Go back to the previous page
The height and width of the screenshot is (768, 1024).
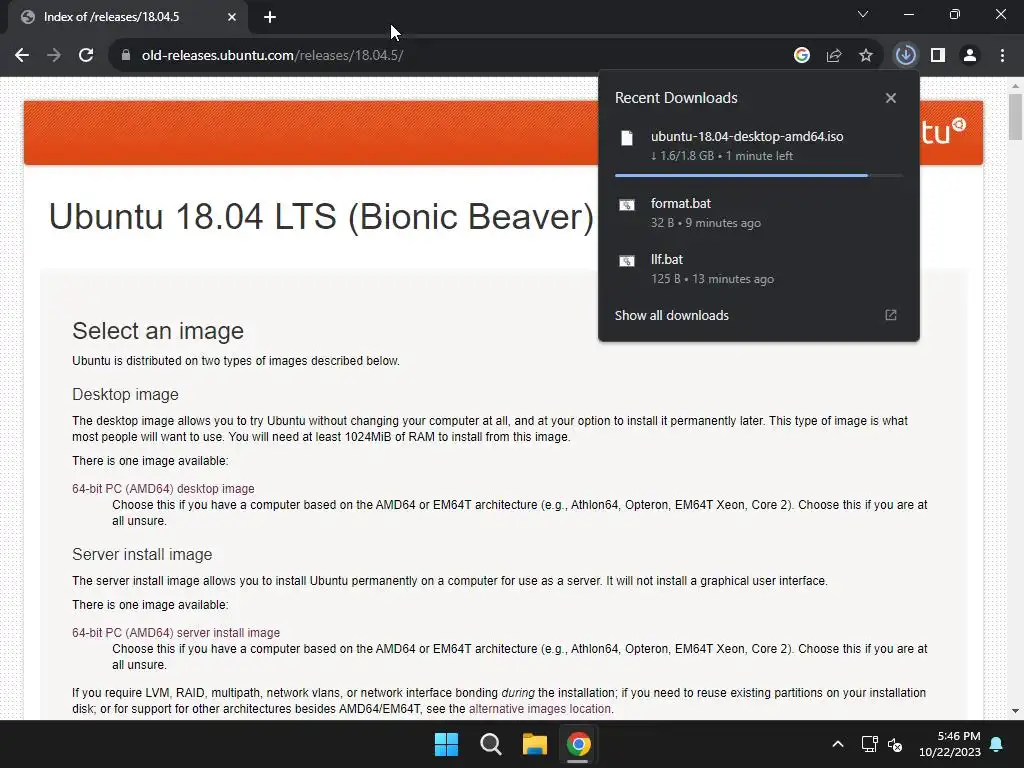point(22,56)
